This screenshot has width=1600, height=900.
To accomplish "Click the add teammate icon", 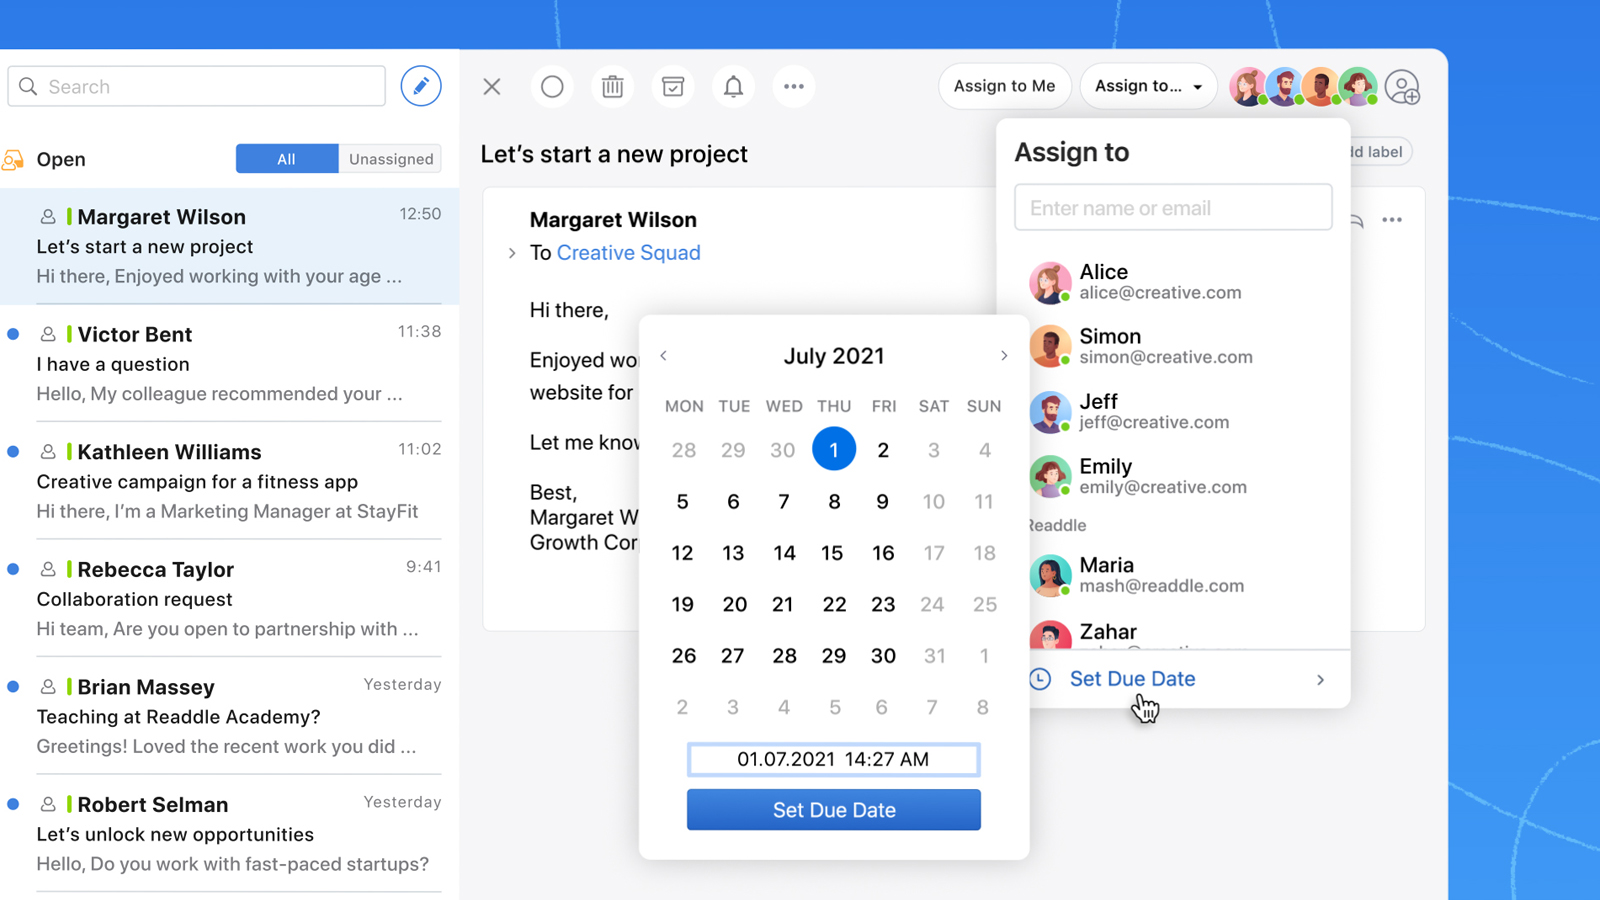I will tap(1403, 87).
